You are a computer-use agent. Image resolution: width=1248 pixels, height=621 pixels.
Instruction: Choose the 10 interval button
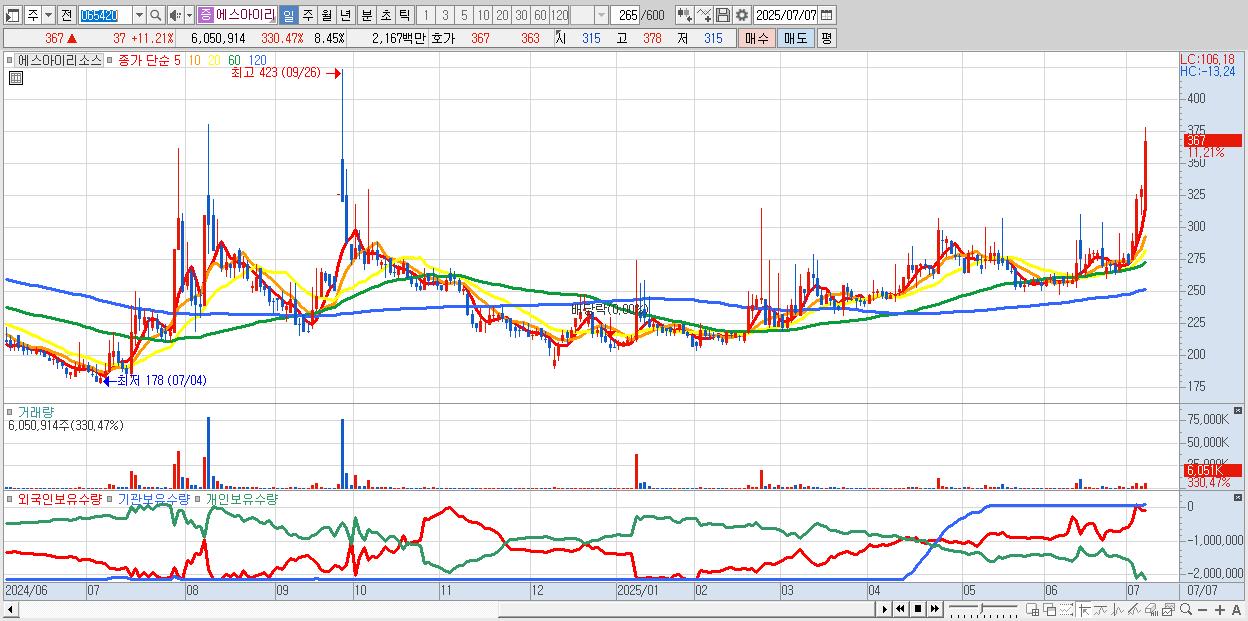(483, 15)
